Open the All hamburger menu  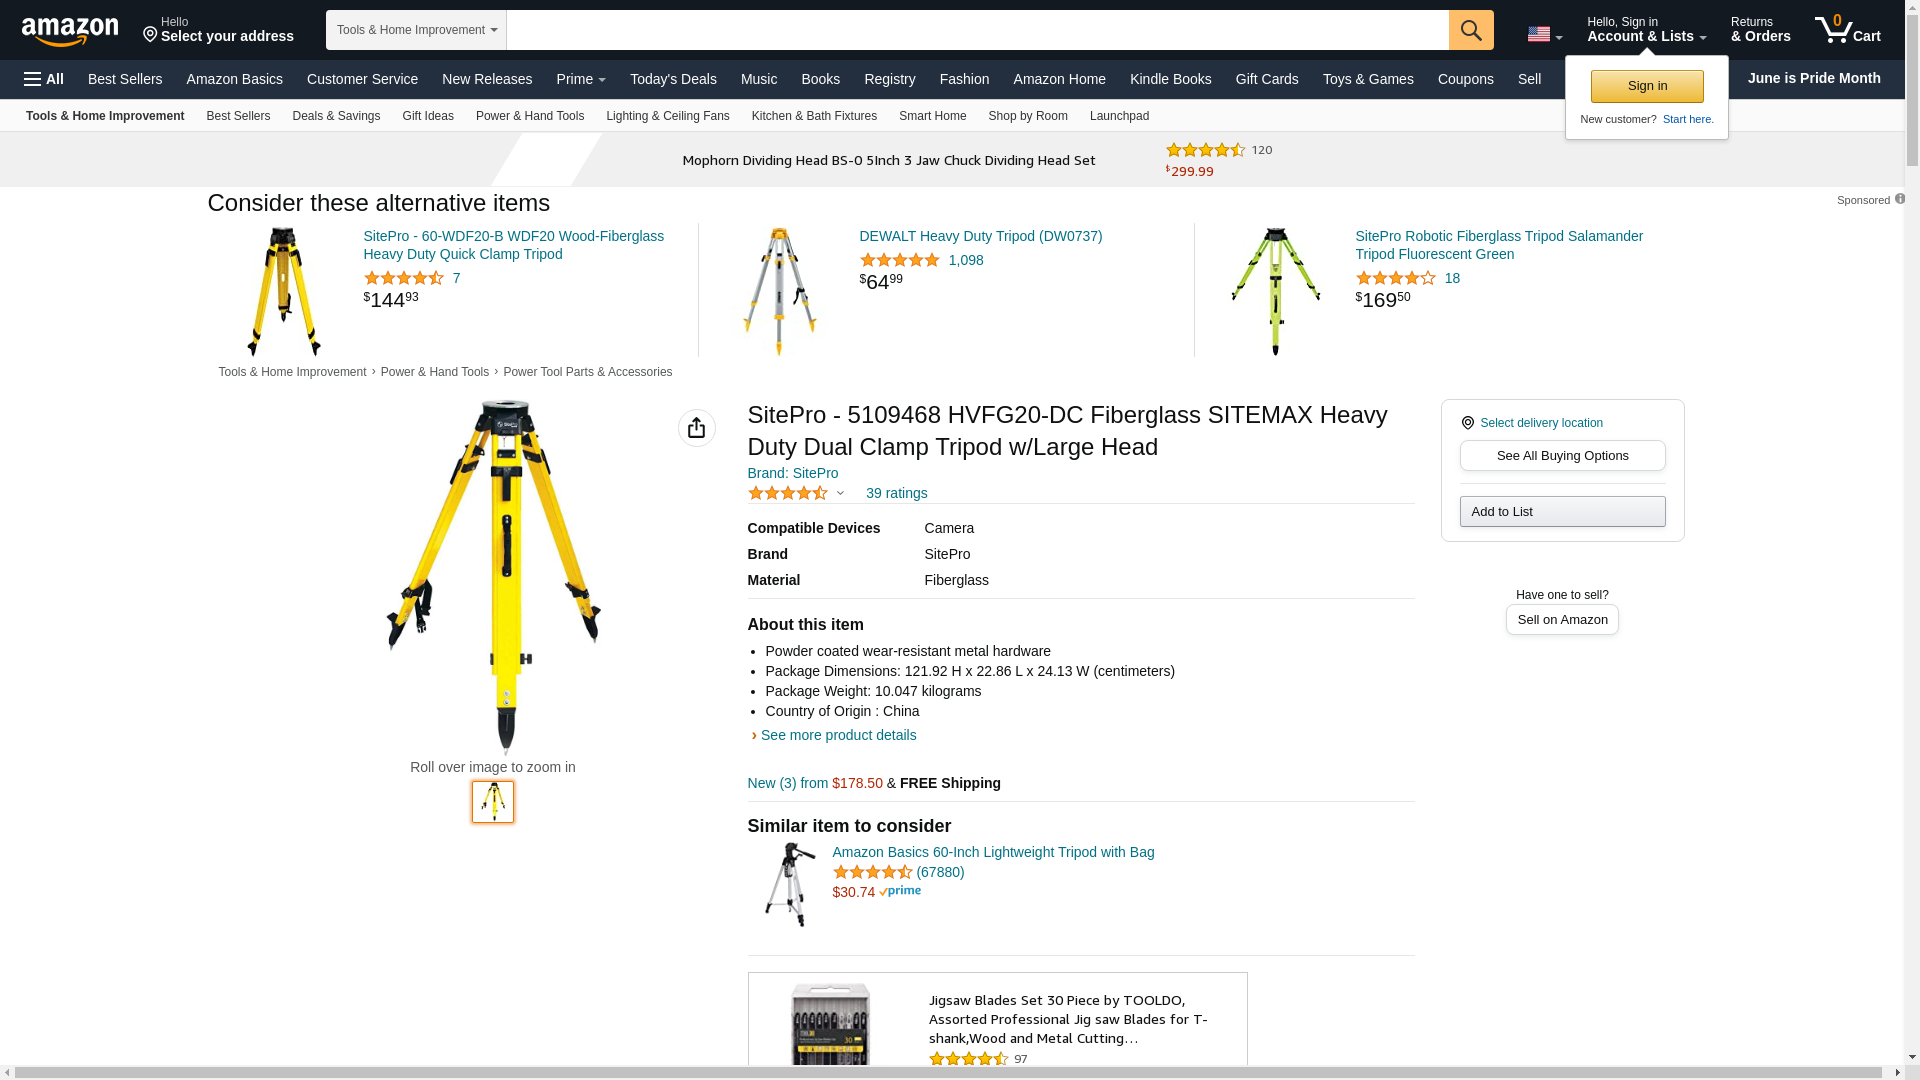[x=44, y=79]
